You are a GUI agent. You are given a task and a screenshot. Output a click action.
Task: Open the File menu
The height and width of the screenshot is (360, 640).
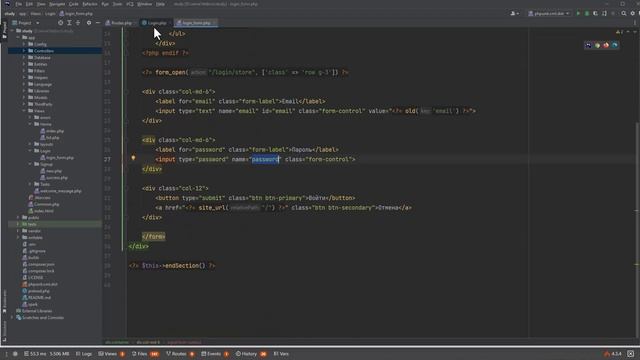coord(19,4)
